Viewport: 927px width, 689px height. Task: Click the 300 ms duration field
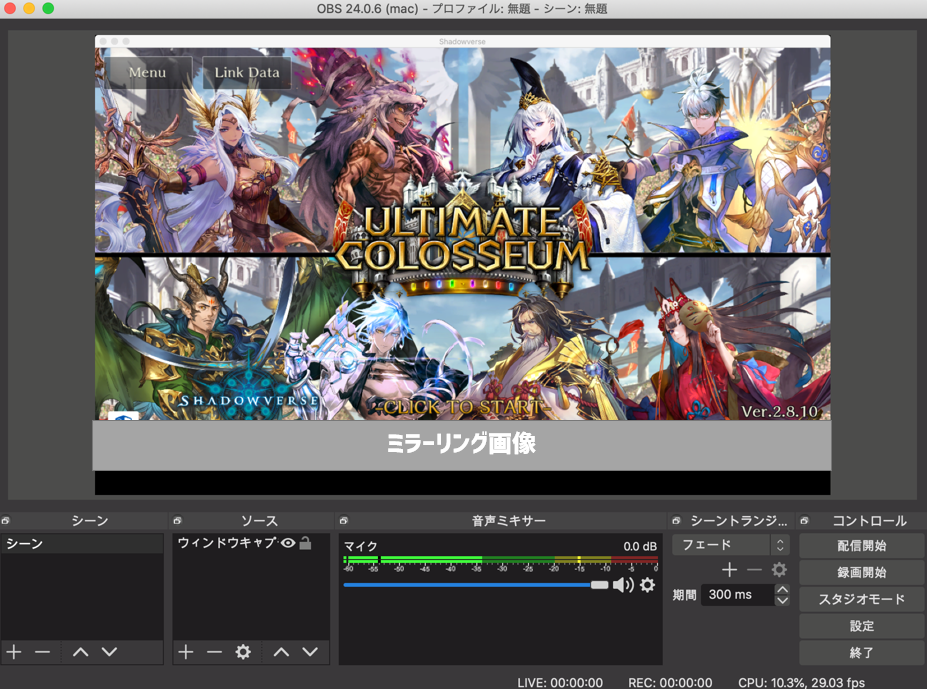pyautogui.click(x=738, y=594)
